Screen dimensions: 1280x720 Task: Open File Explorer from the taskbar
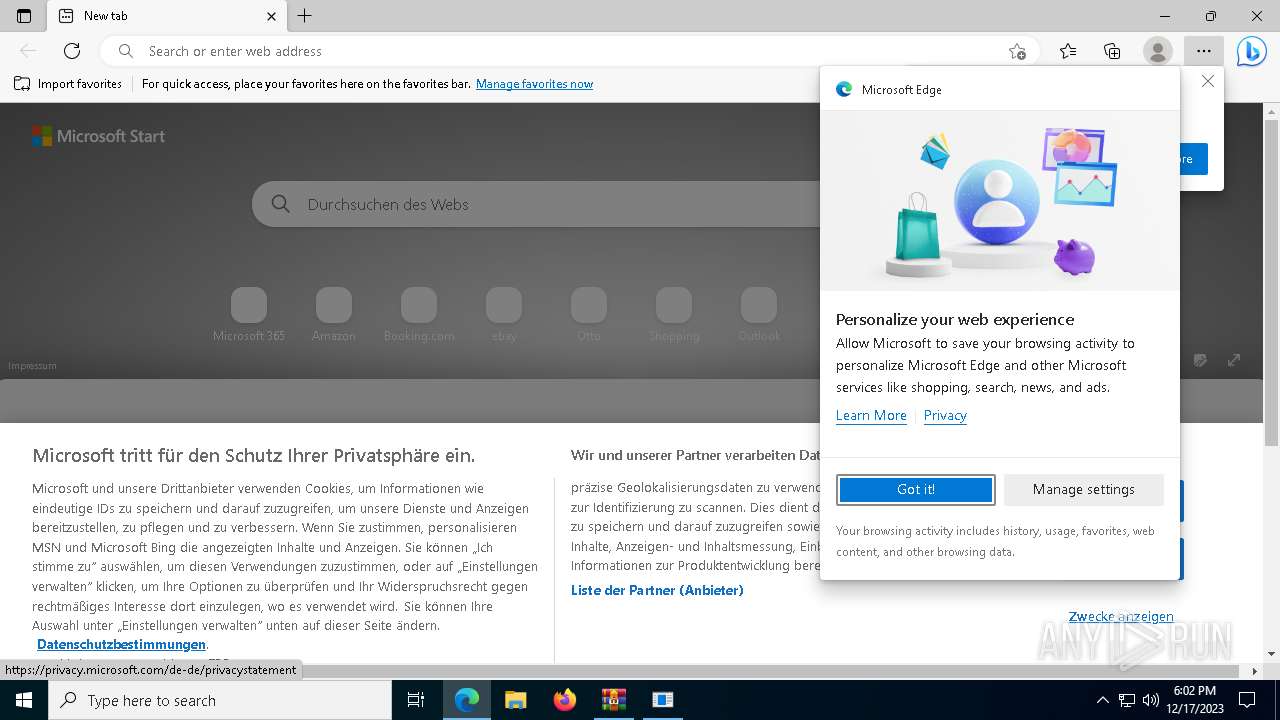516,700
